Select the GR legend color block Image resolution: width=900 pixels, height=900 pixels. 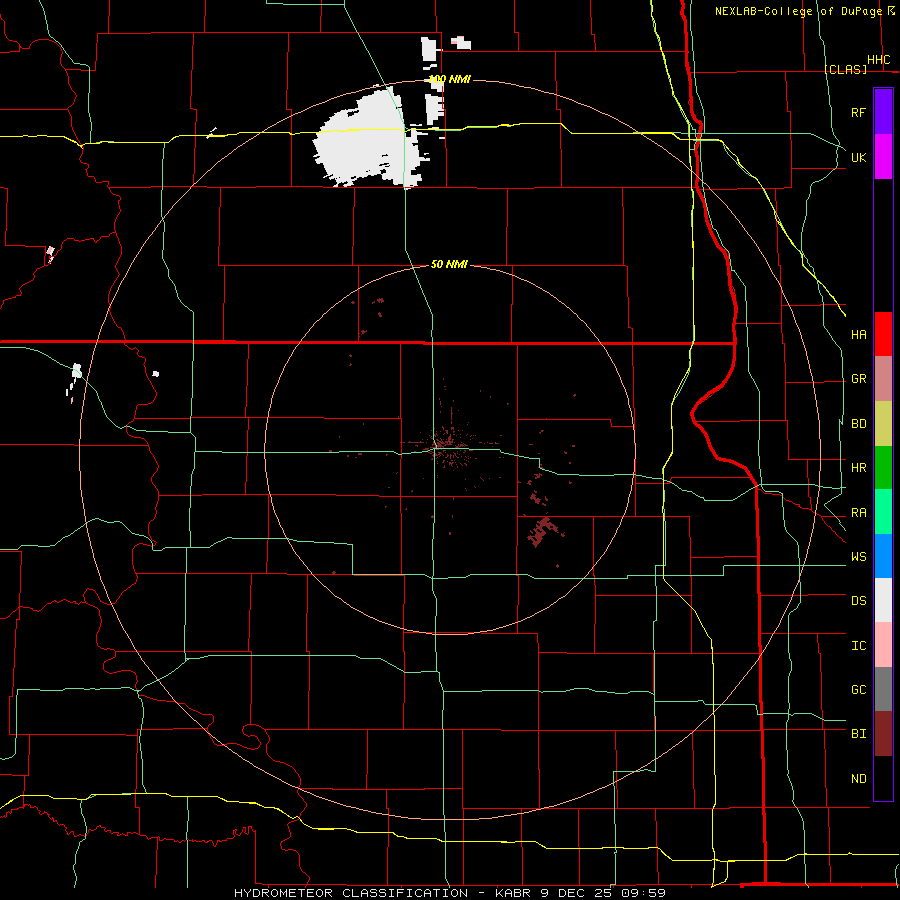point(883,379)
